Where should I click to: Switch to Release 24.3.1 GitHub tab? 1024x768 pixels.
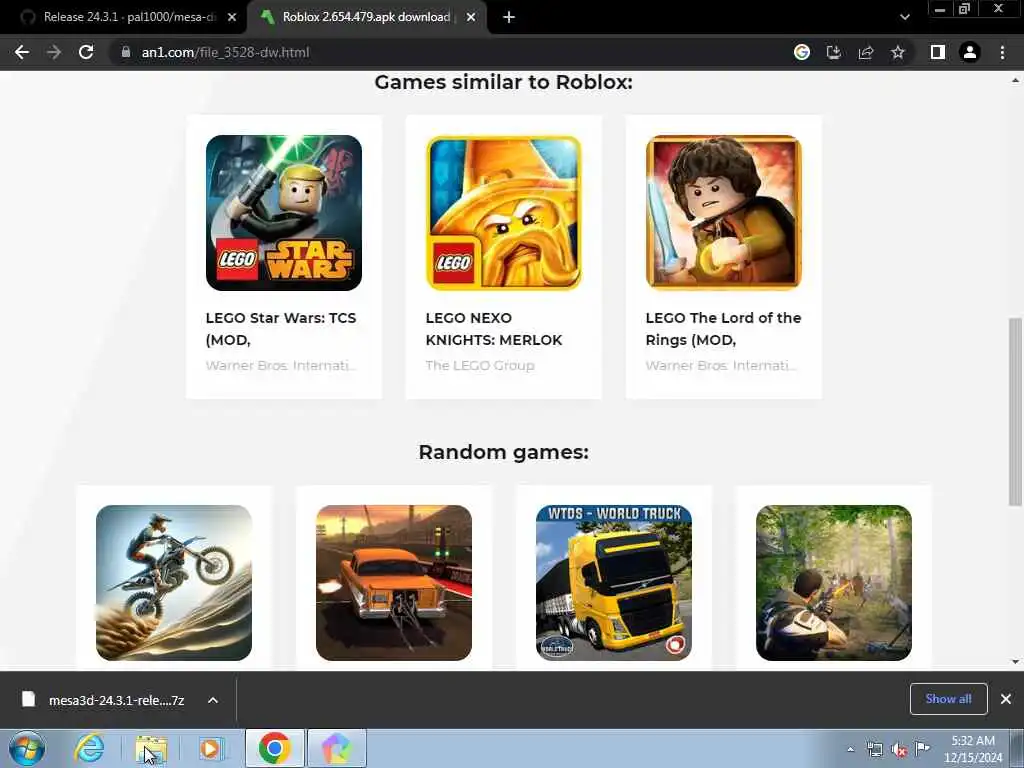point(129,17)
